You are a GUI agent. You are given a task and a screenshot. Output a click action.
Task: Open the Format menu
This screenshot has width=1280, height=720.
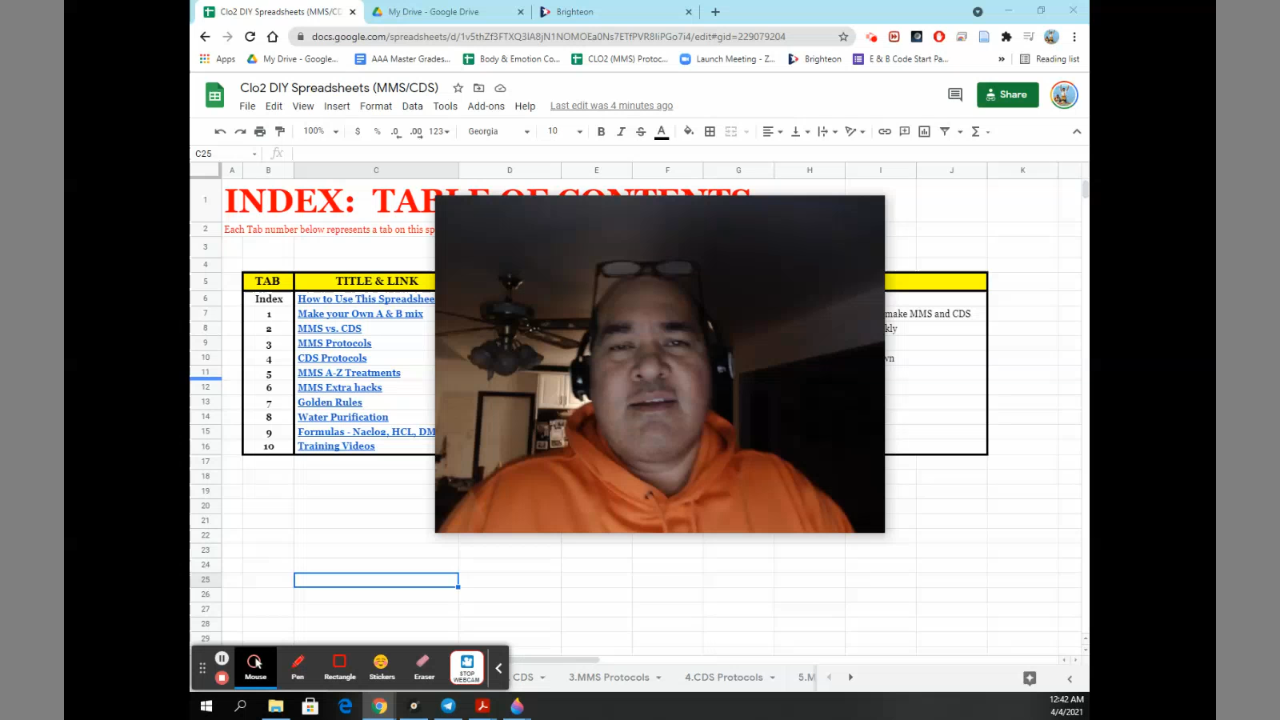(376, 106)
